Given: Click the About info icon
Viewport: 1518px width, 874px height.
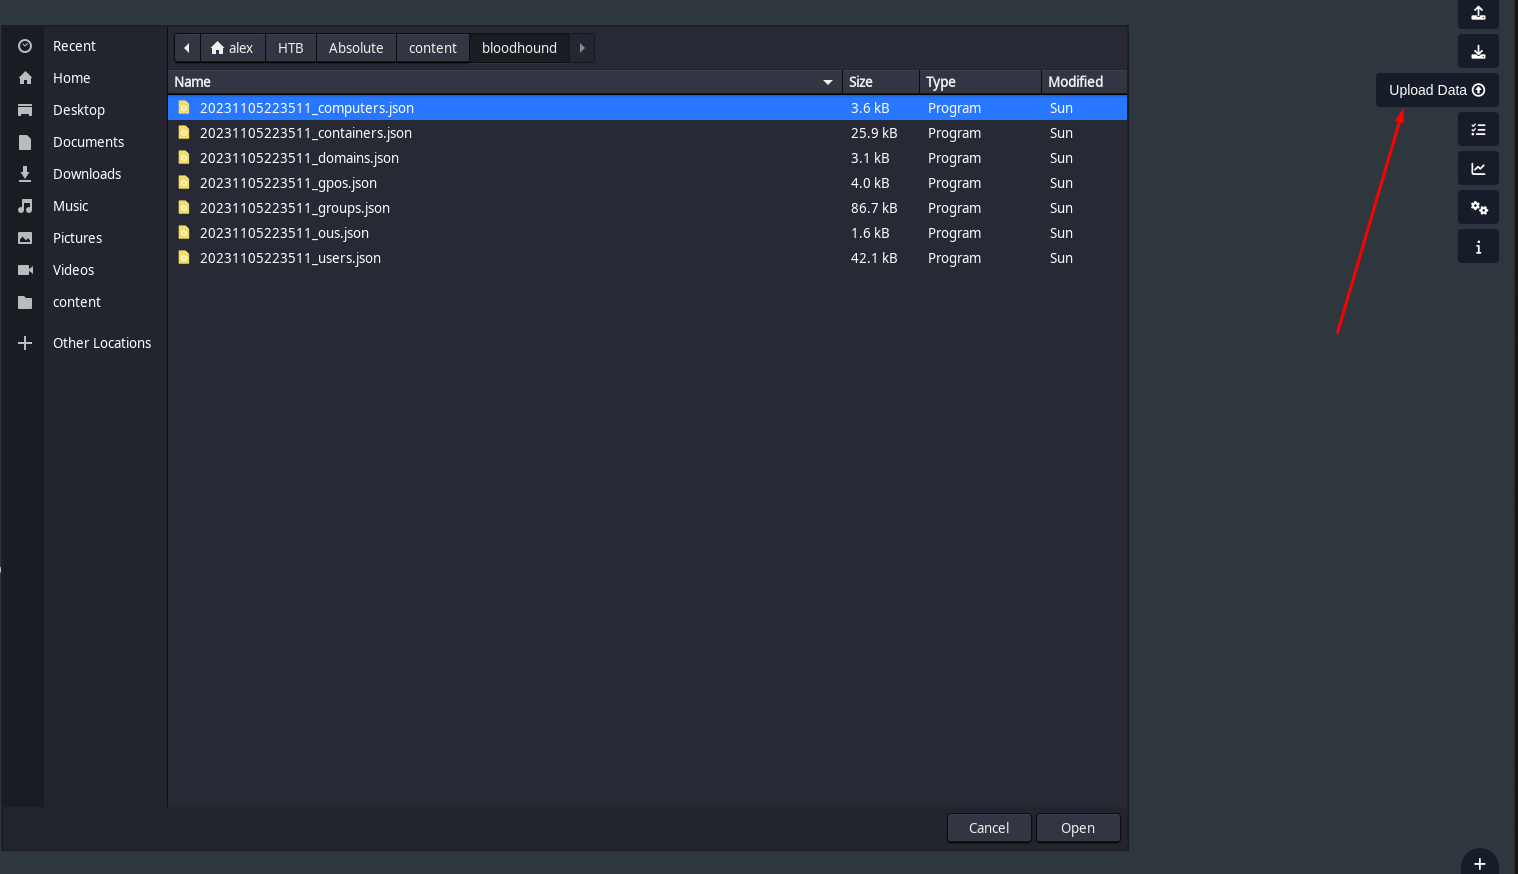Looking at the screenshot, I should (x=1477, y=247).
